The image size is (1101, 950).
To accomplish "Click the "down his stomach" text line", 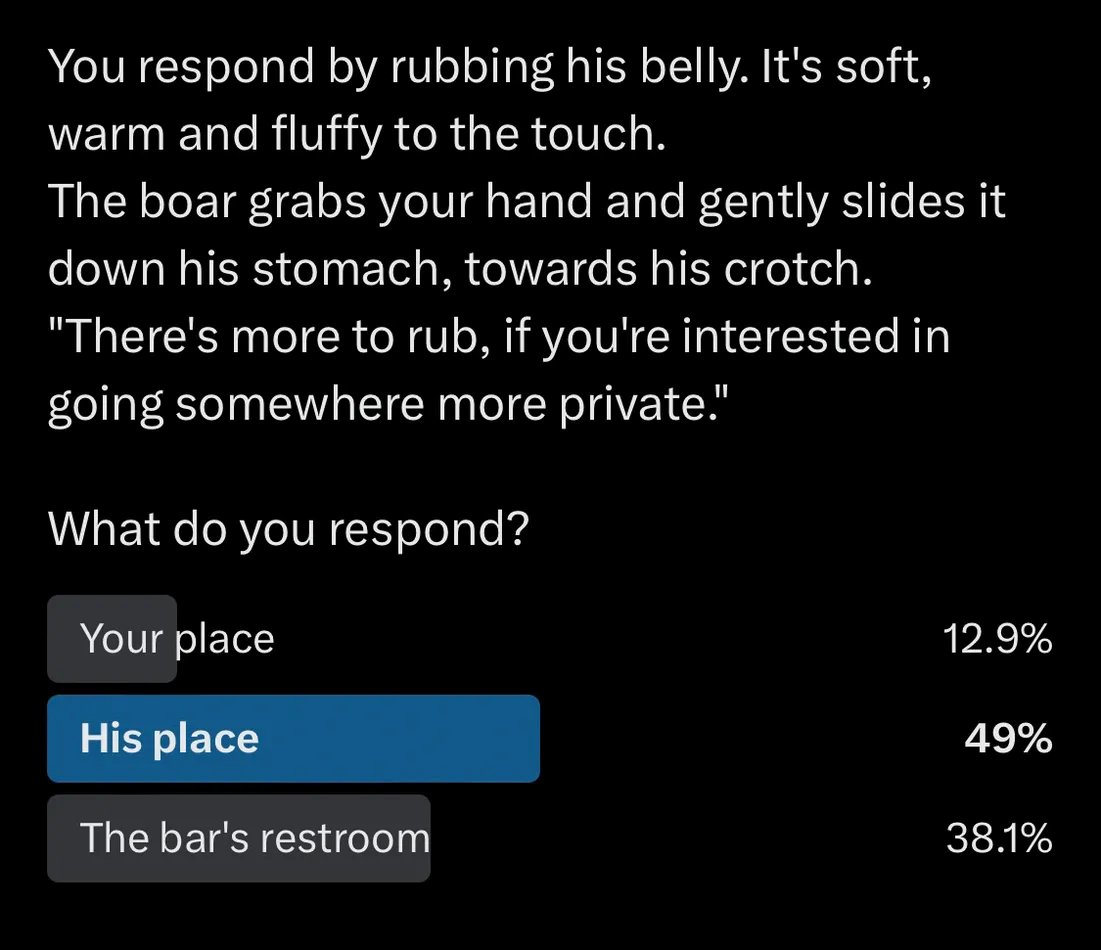I will (460, 269).
